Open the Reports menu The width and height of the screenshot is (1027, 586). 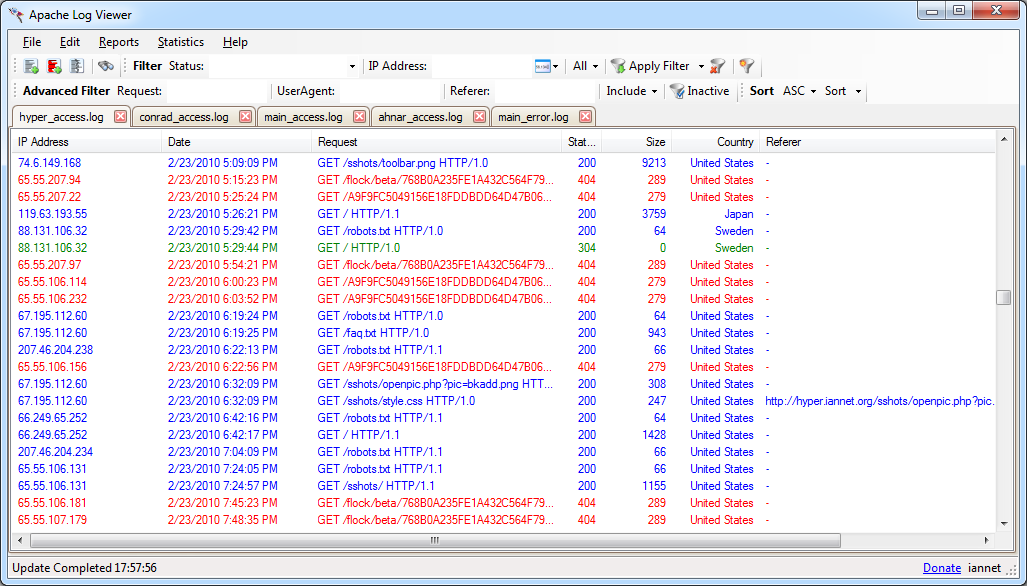[118, 42]
